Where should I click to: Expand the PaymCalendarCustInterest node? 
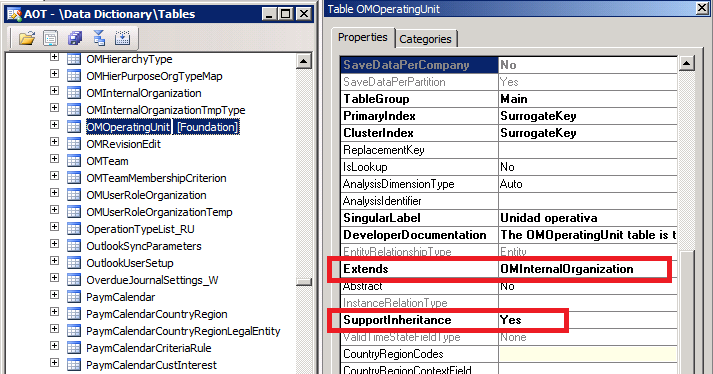tap(55, 363)
